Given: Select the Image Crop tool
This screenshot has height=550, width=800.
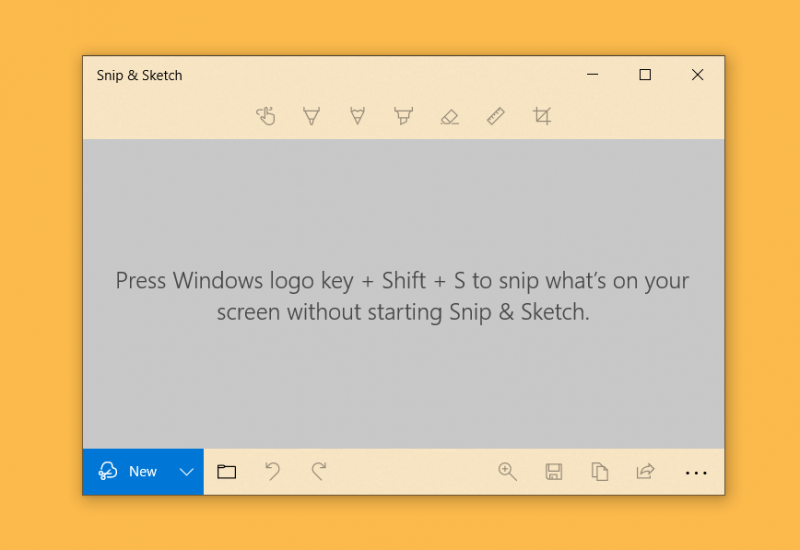Looking at the screenshot, I should pyautogui.click(x=542, y=116).
